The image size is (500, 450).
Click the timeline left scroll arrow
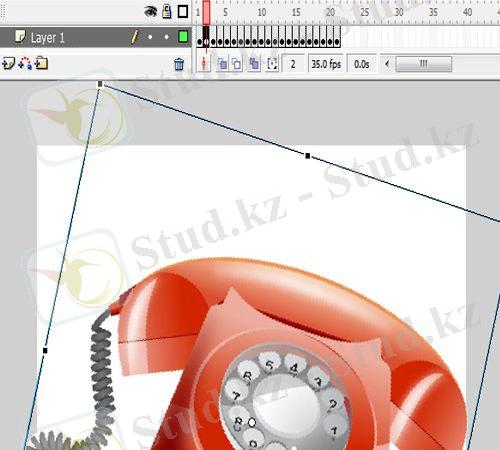387,64
